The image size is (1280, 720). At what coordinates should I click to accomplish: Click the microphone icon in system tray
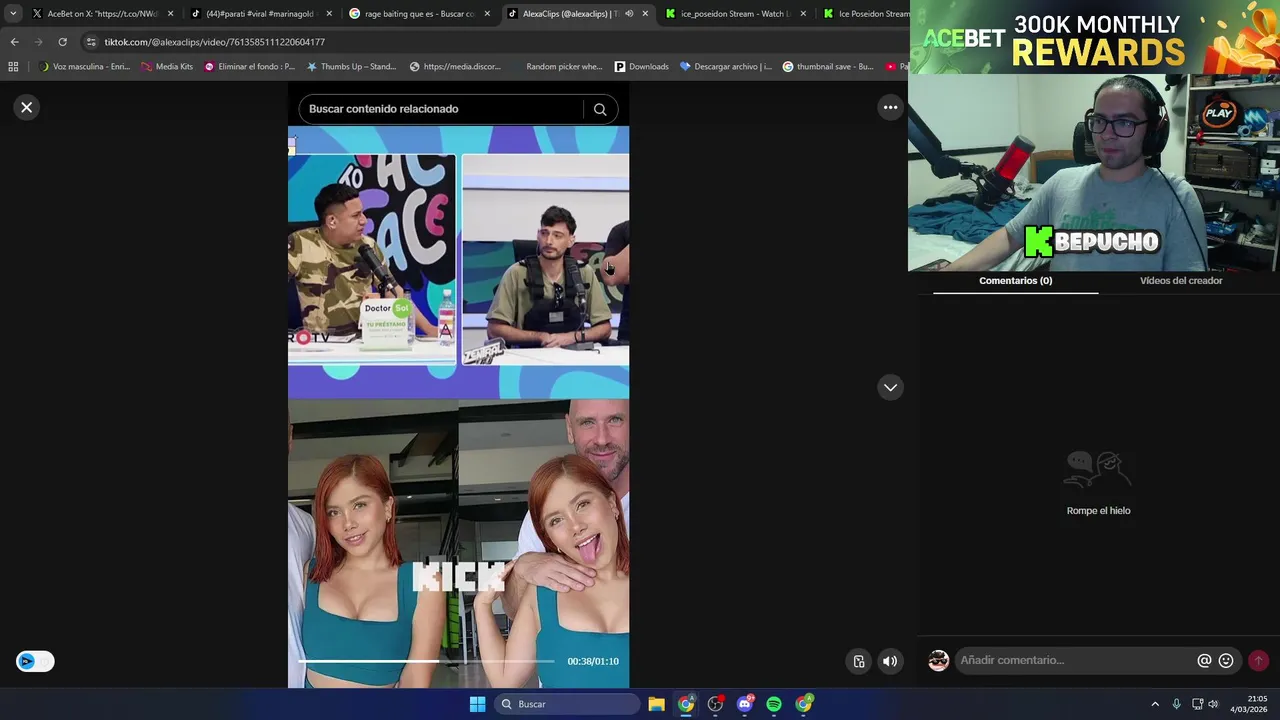pyautogui.click(x=1176, y=704)
